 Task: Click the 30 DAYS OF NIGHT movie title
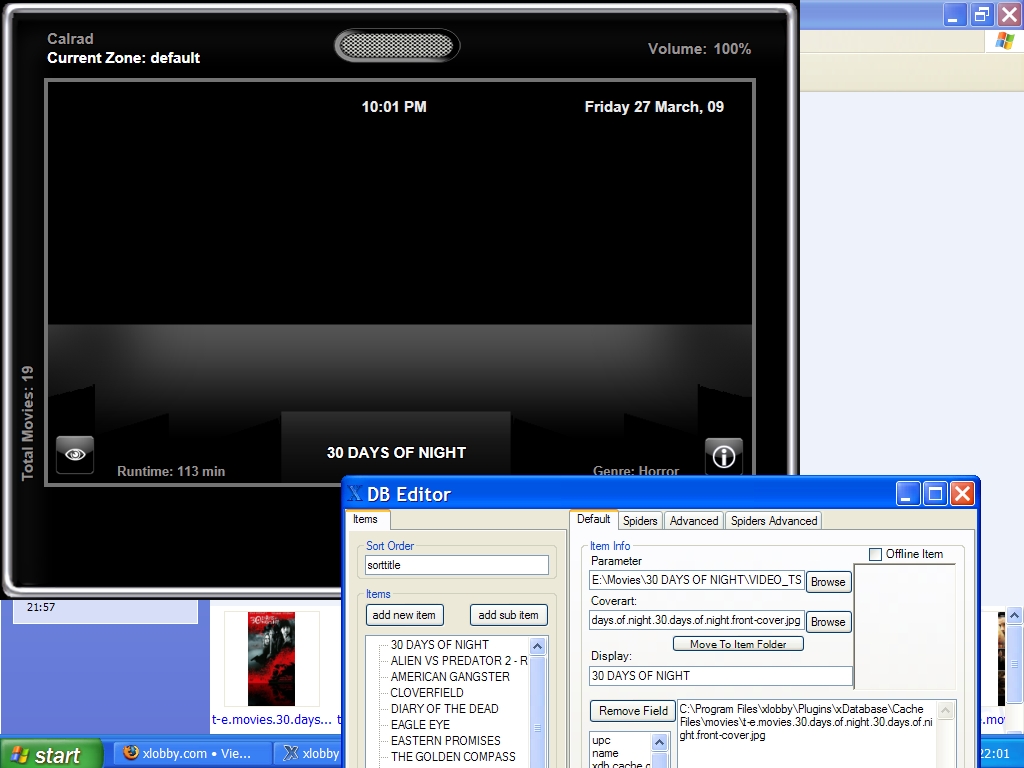pyautogui.click(x=396, y=453)
